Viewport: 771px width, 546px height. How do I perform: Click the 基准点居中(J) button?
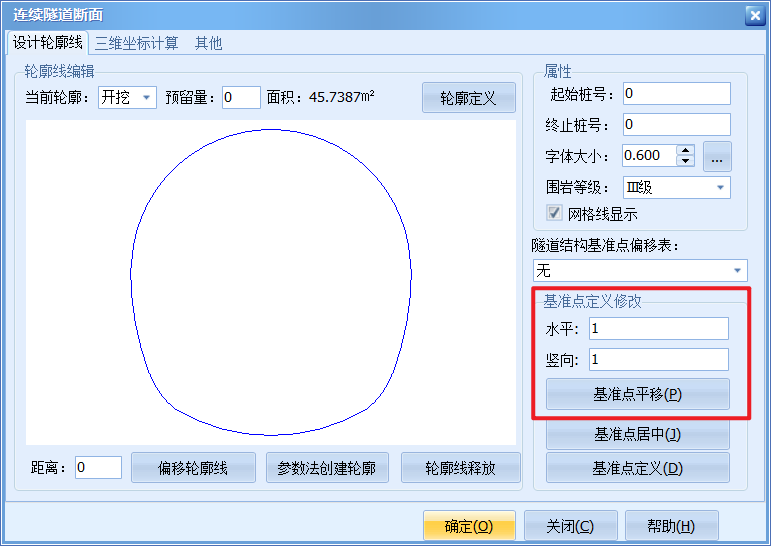click(638, 434)
